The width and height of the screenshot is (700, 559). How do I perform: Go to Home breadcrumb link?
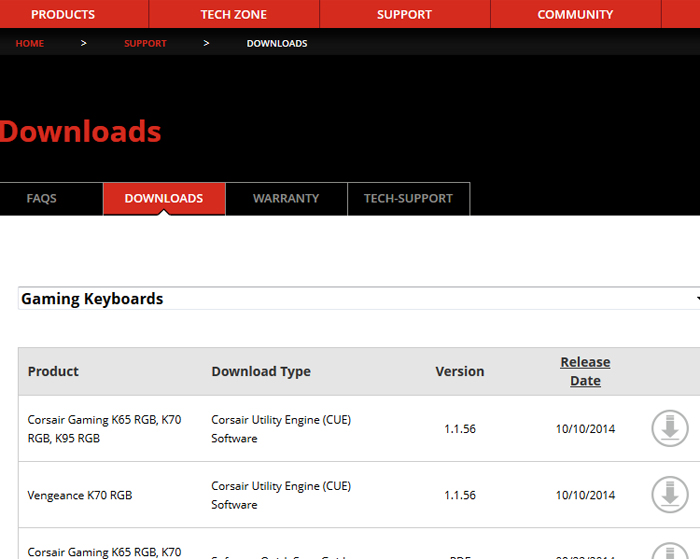(x=30, y=43)
